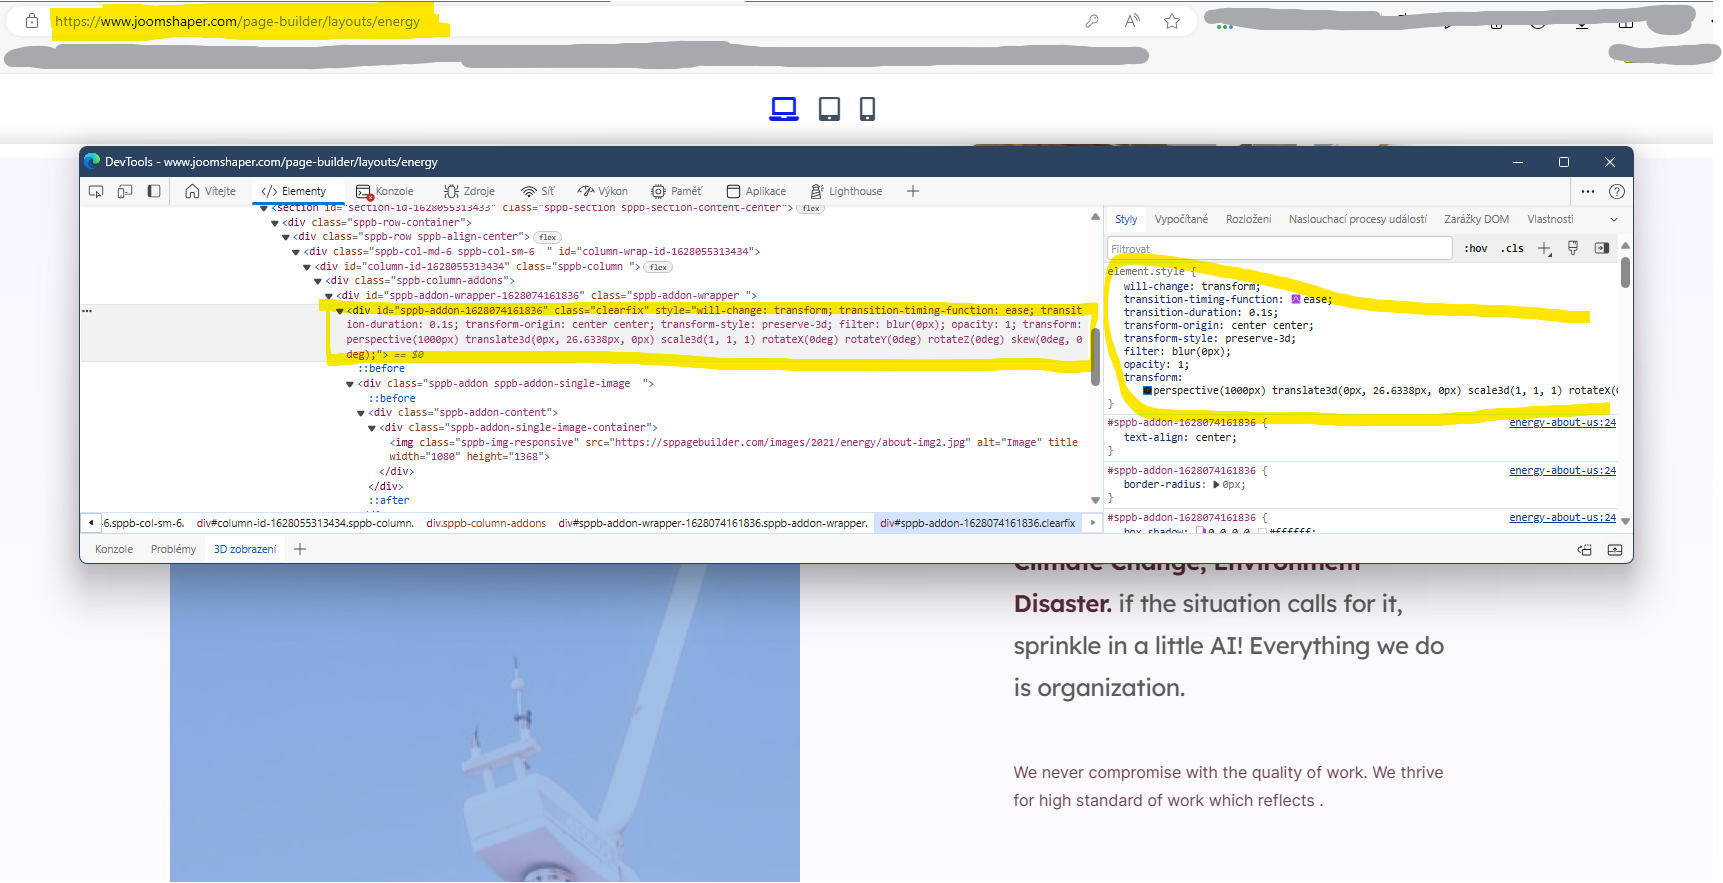Toggle flex badge on sppb-section element
This screenshot has height=883, width=1723.
811,208
